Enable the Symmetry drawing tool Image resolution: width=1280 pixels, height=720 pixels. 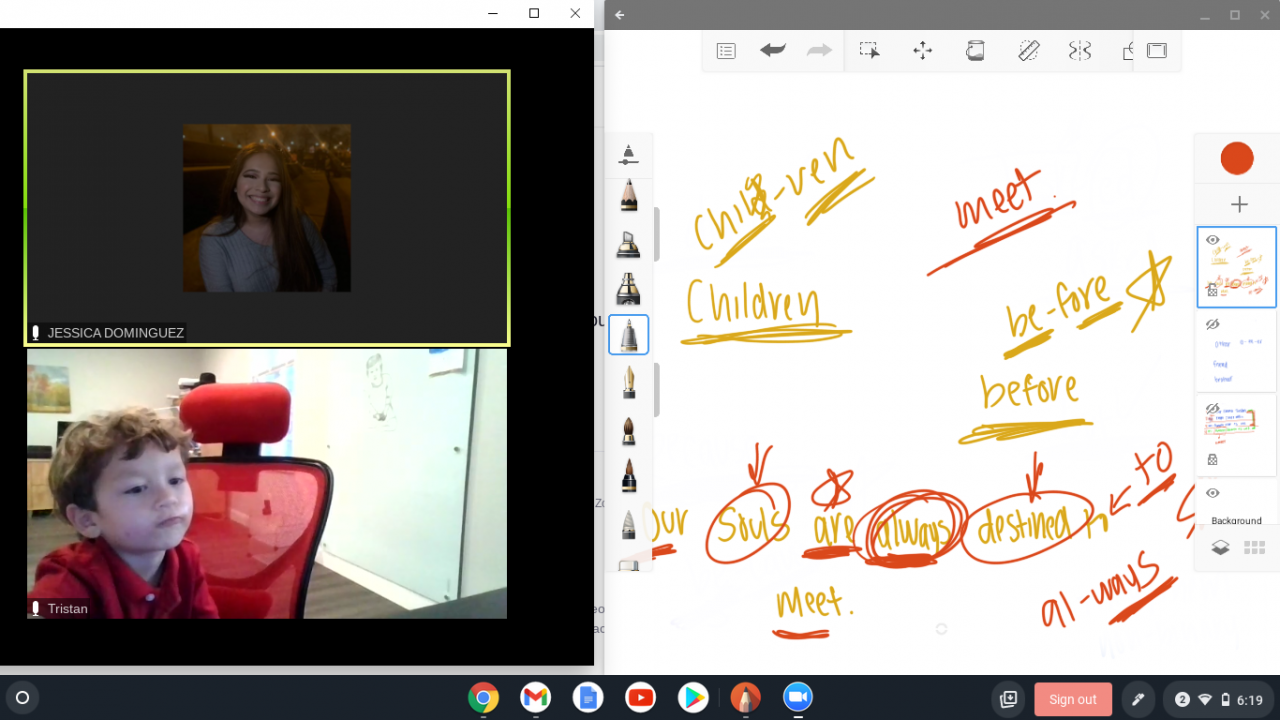1080,51
